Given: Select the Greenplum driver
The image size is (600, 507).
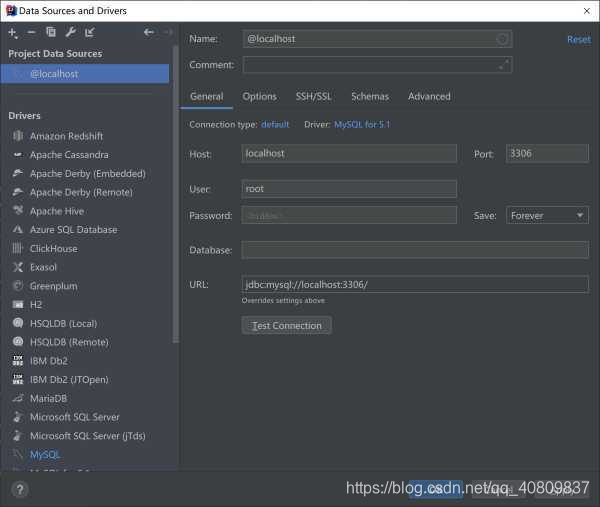Looking at the screenshot, I should pyautogui.click(x=54, y=286).
